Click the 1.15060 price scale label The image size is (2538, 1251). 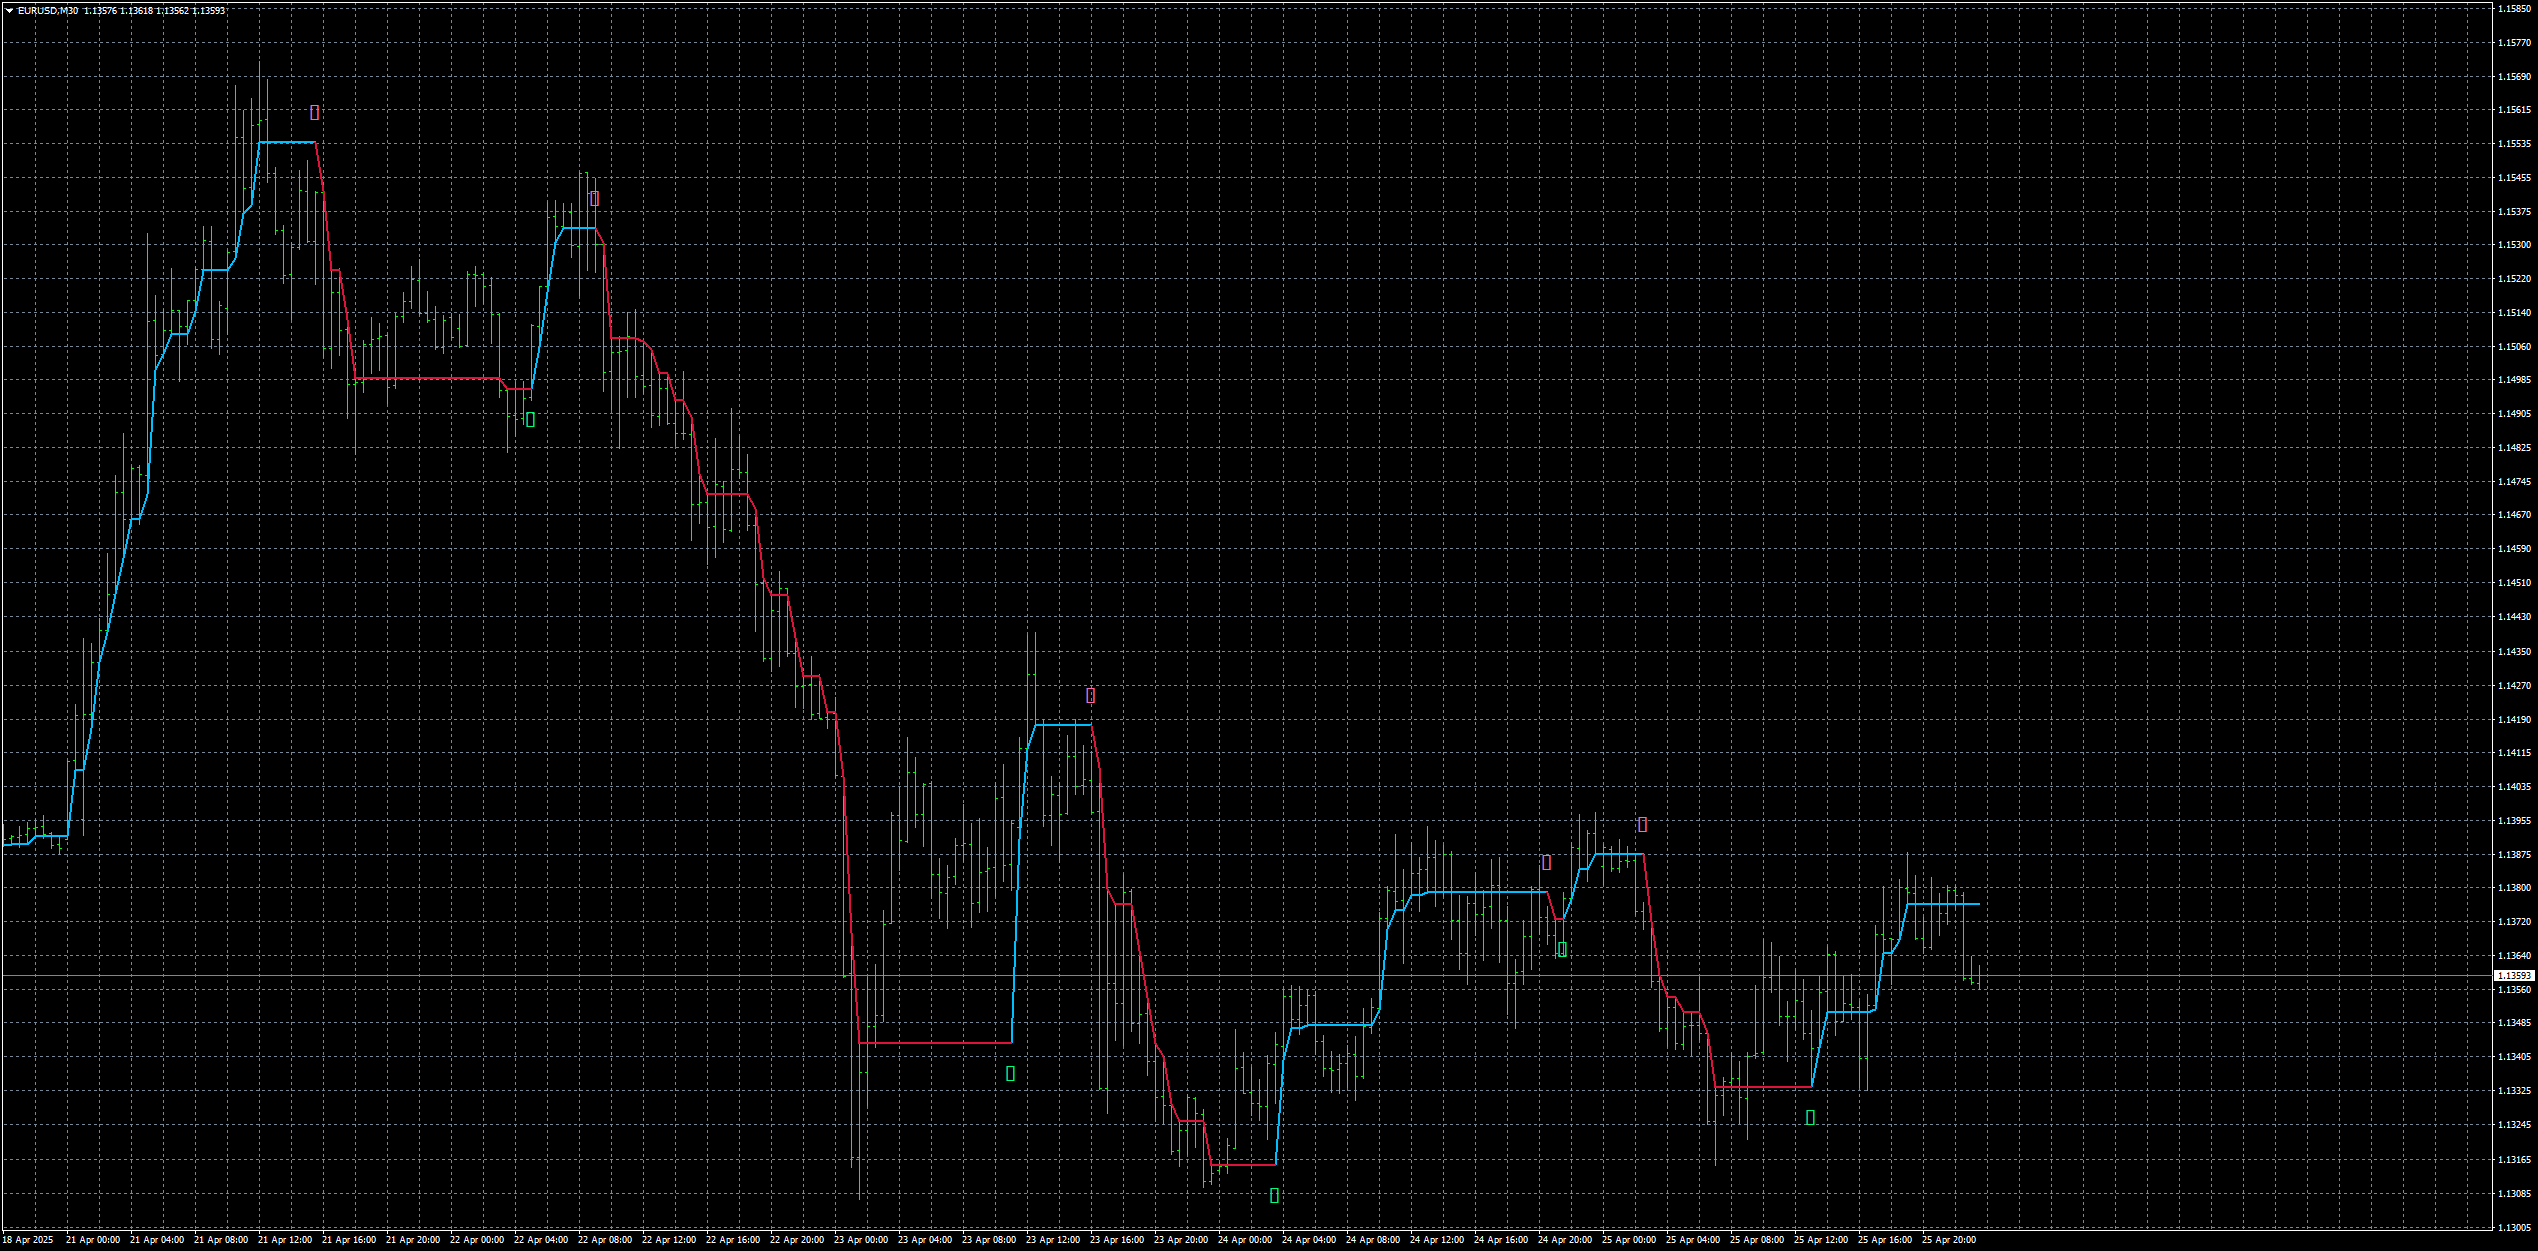(2514, 347)
